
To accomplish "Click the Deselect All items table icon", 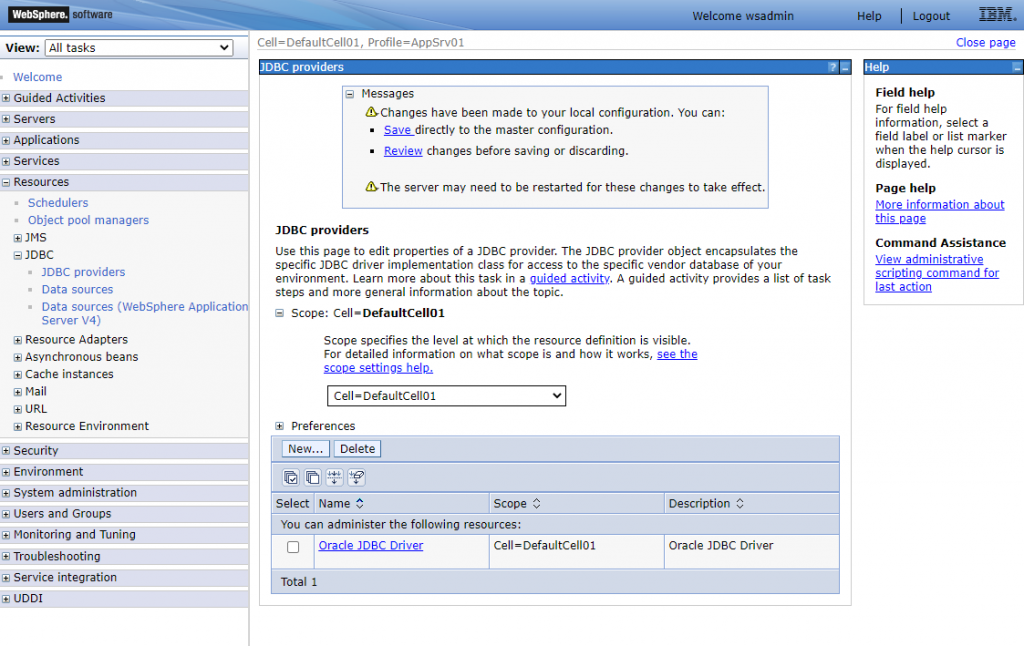I will coord(313,477).
